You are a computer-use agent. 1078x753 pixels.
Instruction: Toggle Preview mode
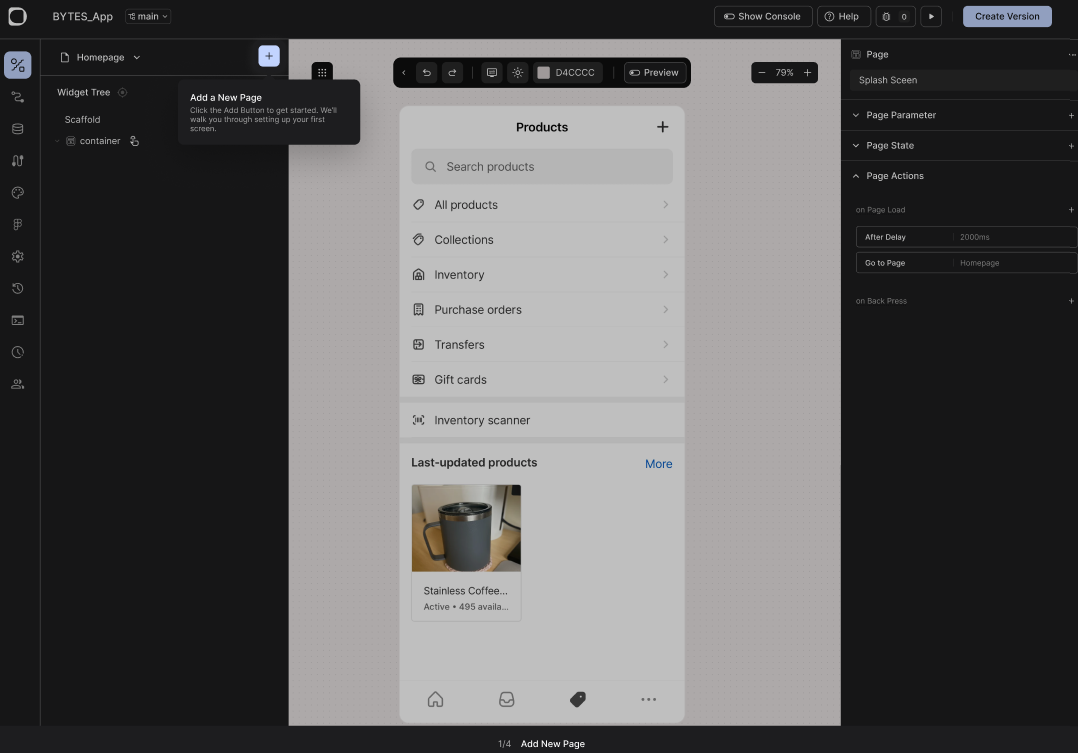click(654, 72)
